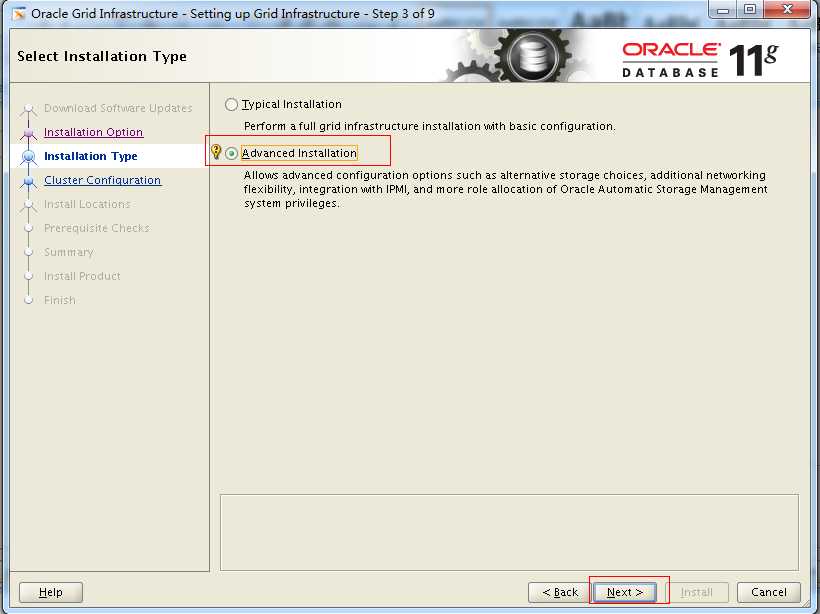Click the Back button
820x614 pixels.
coord(560,592)
